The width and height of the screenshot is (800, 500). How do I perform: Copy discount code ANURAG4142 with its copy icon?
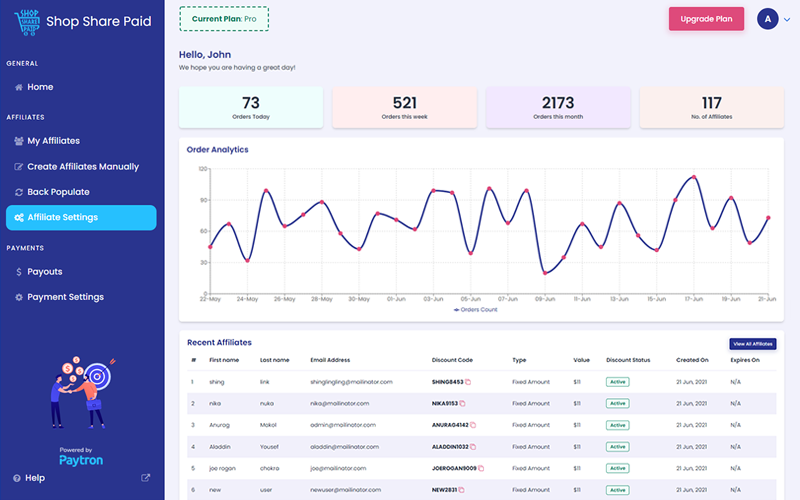[x=473, y=425]
